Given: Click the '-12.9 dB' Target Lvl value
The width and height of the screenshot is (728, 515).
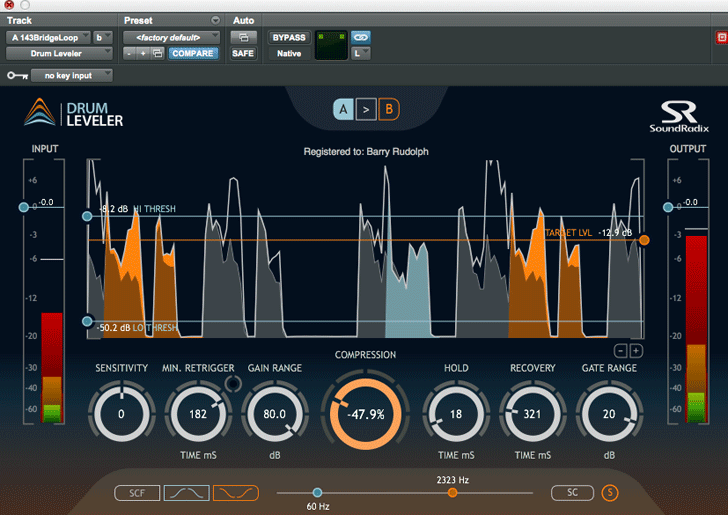Looking at the screenshot, I should point(615,233).
